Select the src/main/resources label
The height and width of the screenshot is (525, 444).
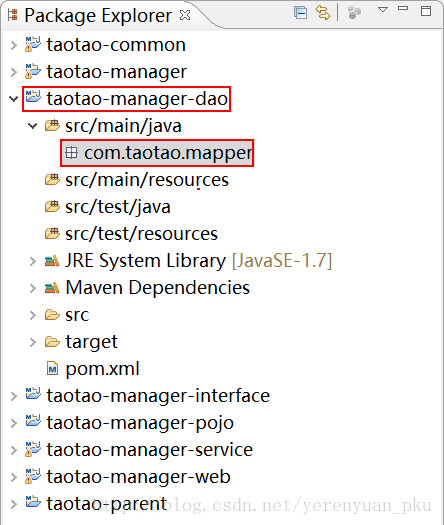point(147,180)
